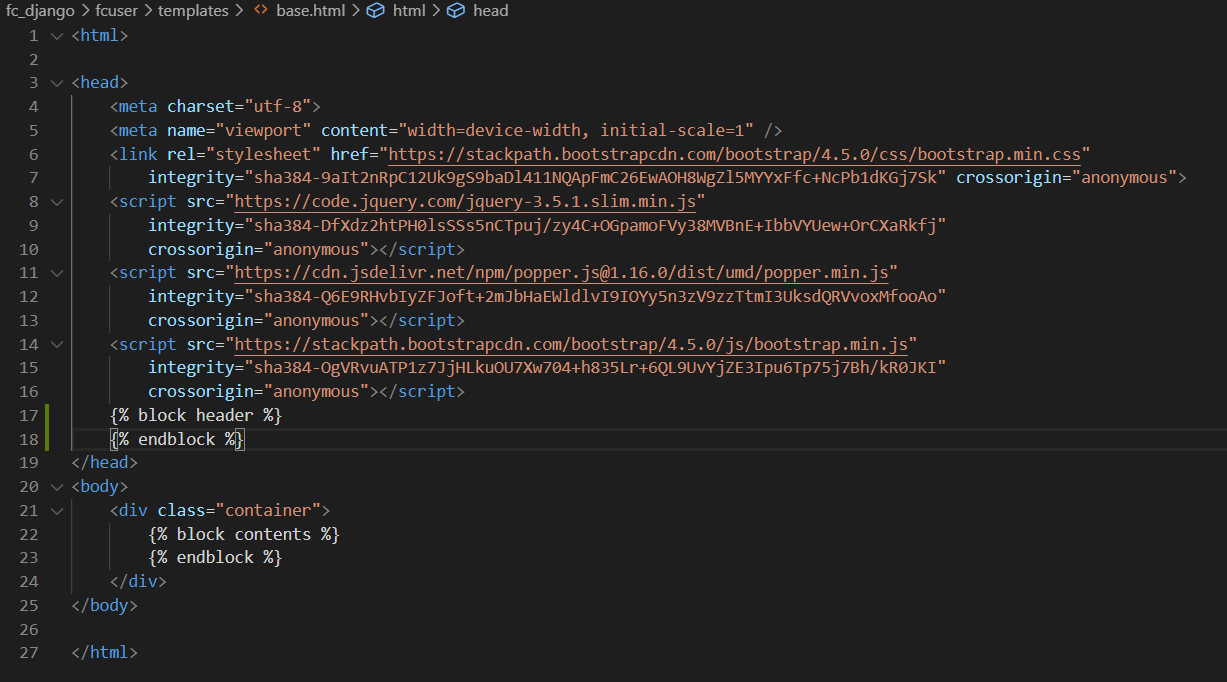
Task: Click line number 27 in the gutter
Action: point(28,653)
